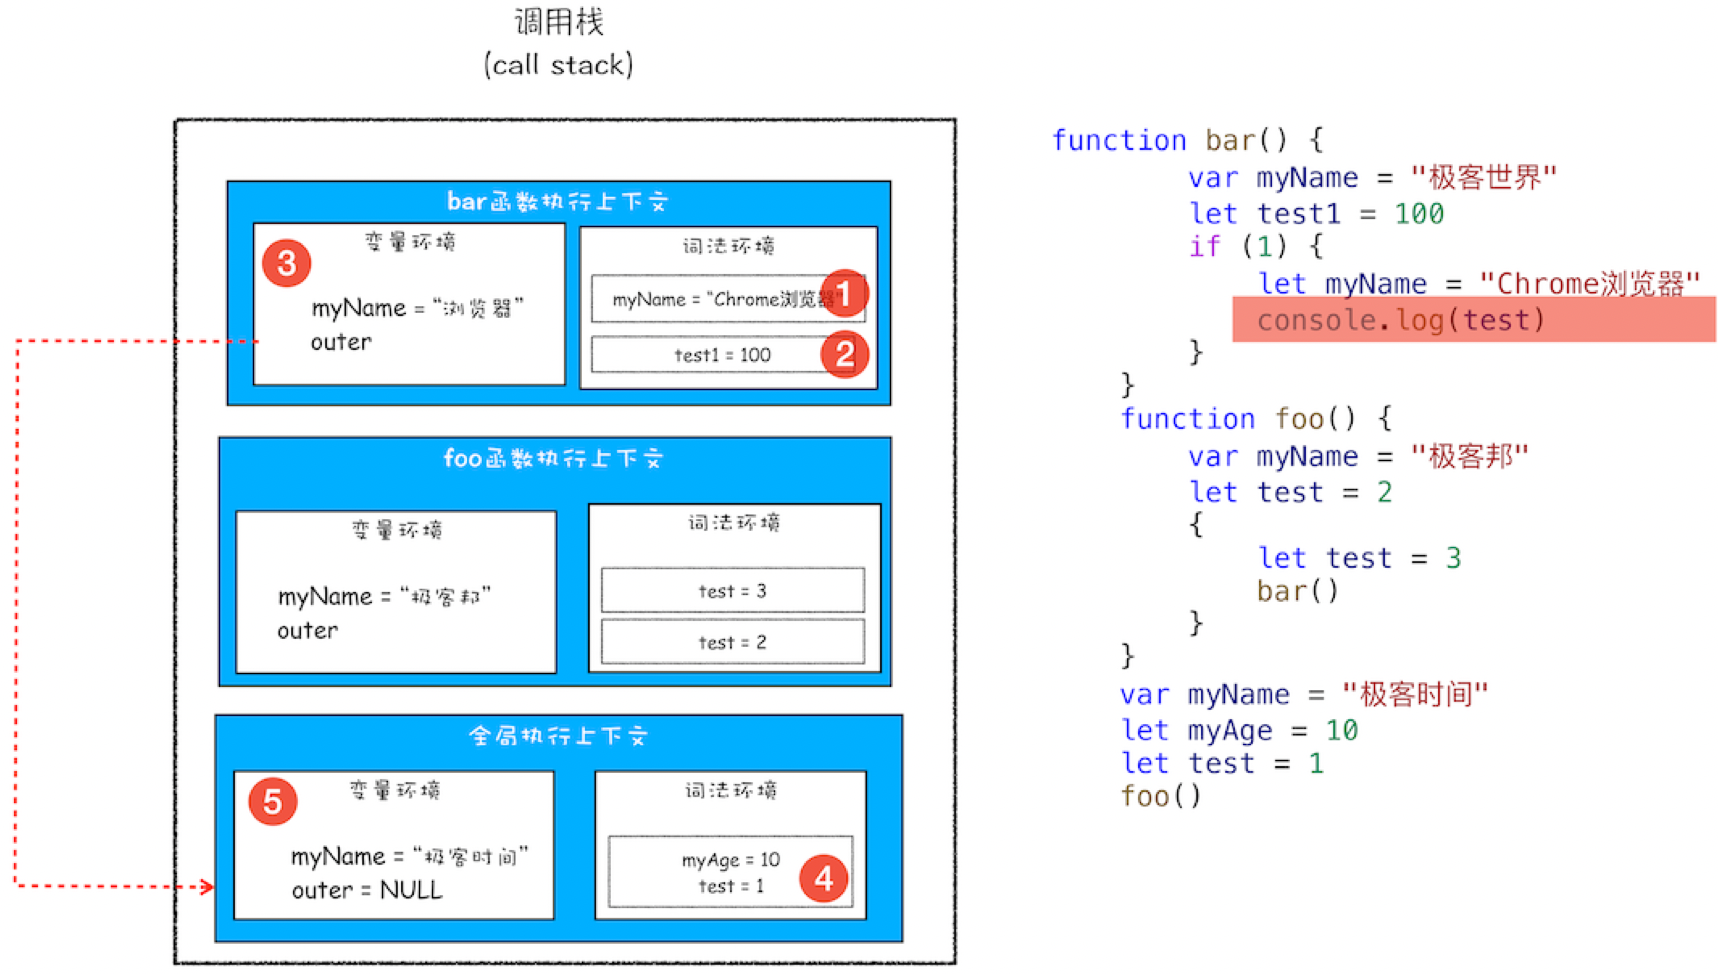Select "outer" text in foo variable environment

308,631
